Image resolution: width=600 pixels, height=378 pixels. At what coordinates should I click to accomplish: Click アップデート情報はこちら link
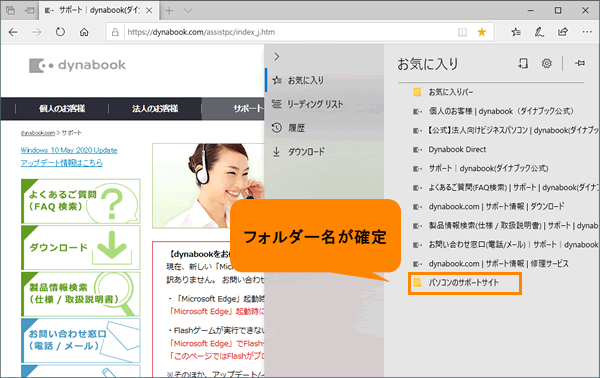tap(62, 163)
